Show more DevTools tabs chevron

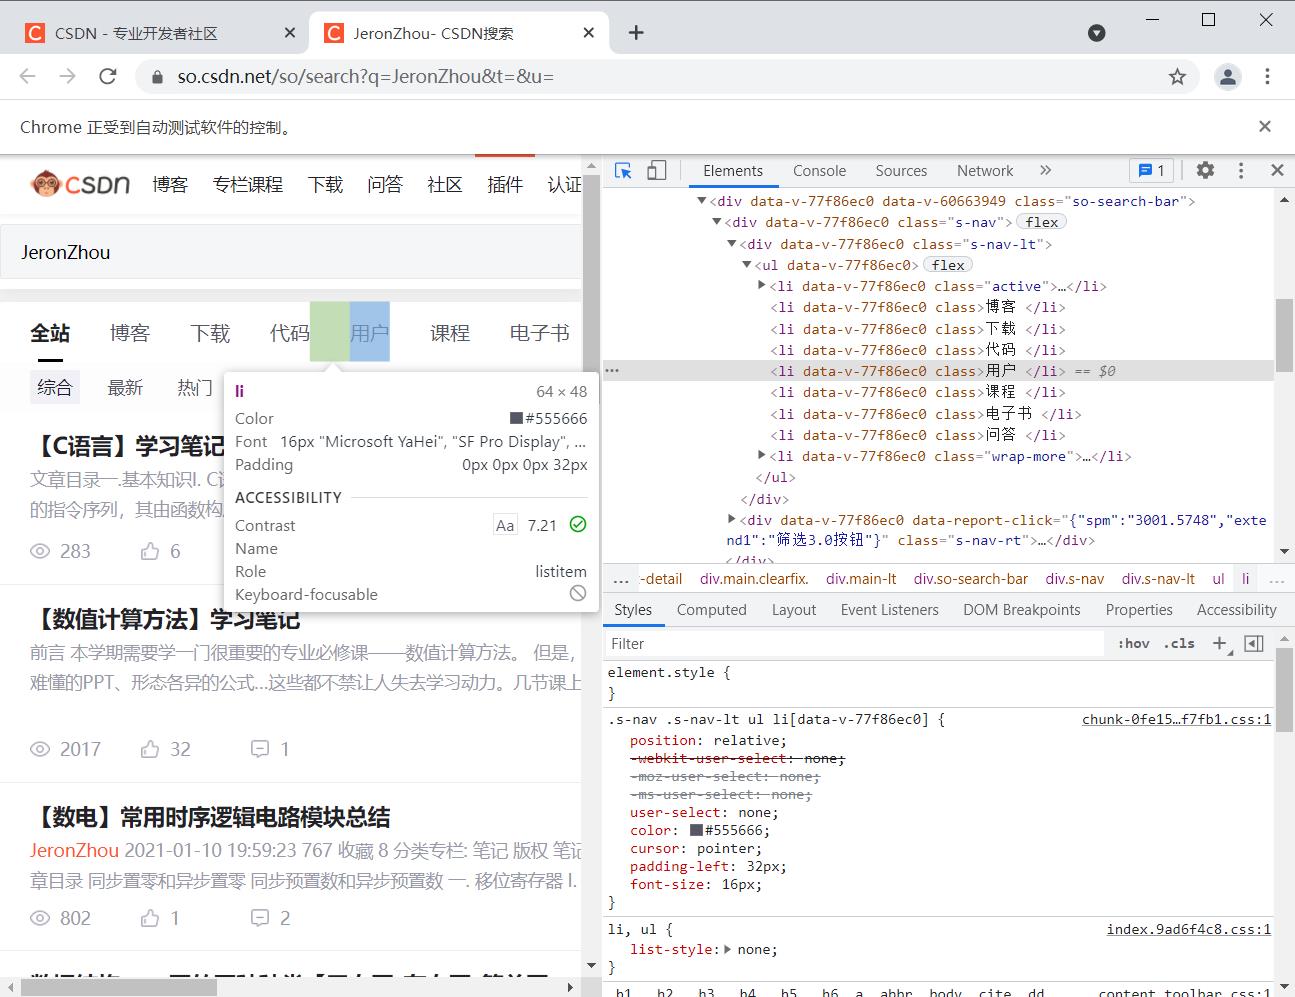click(1045, 171)
